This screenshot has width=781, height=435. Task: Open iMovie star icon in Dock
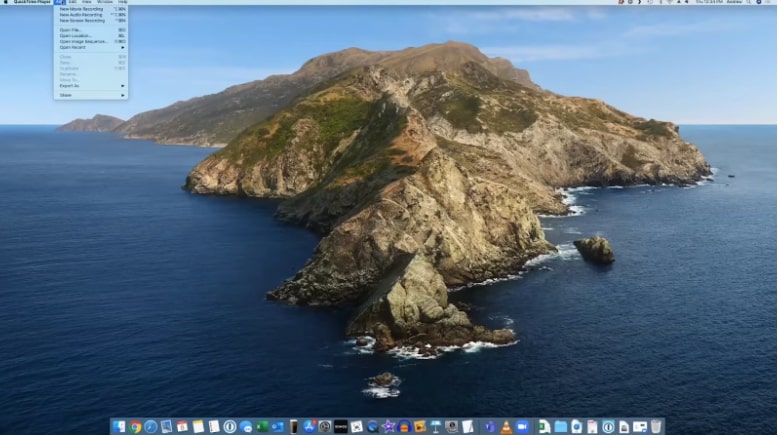click(389, 427)
